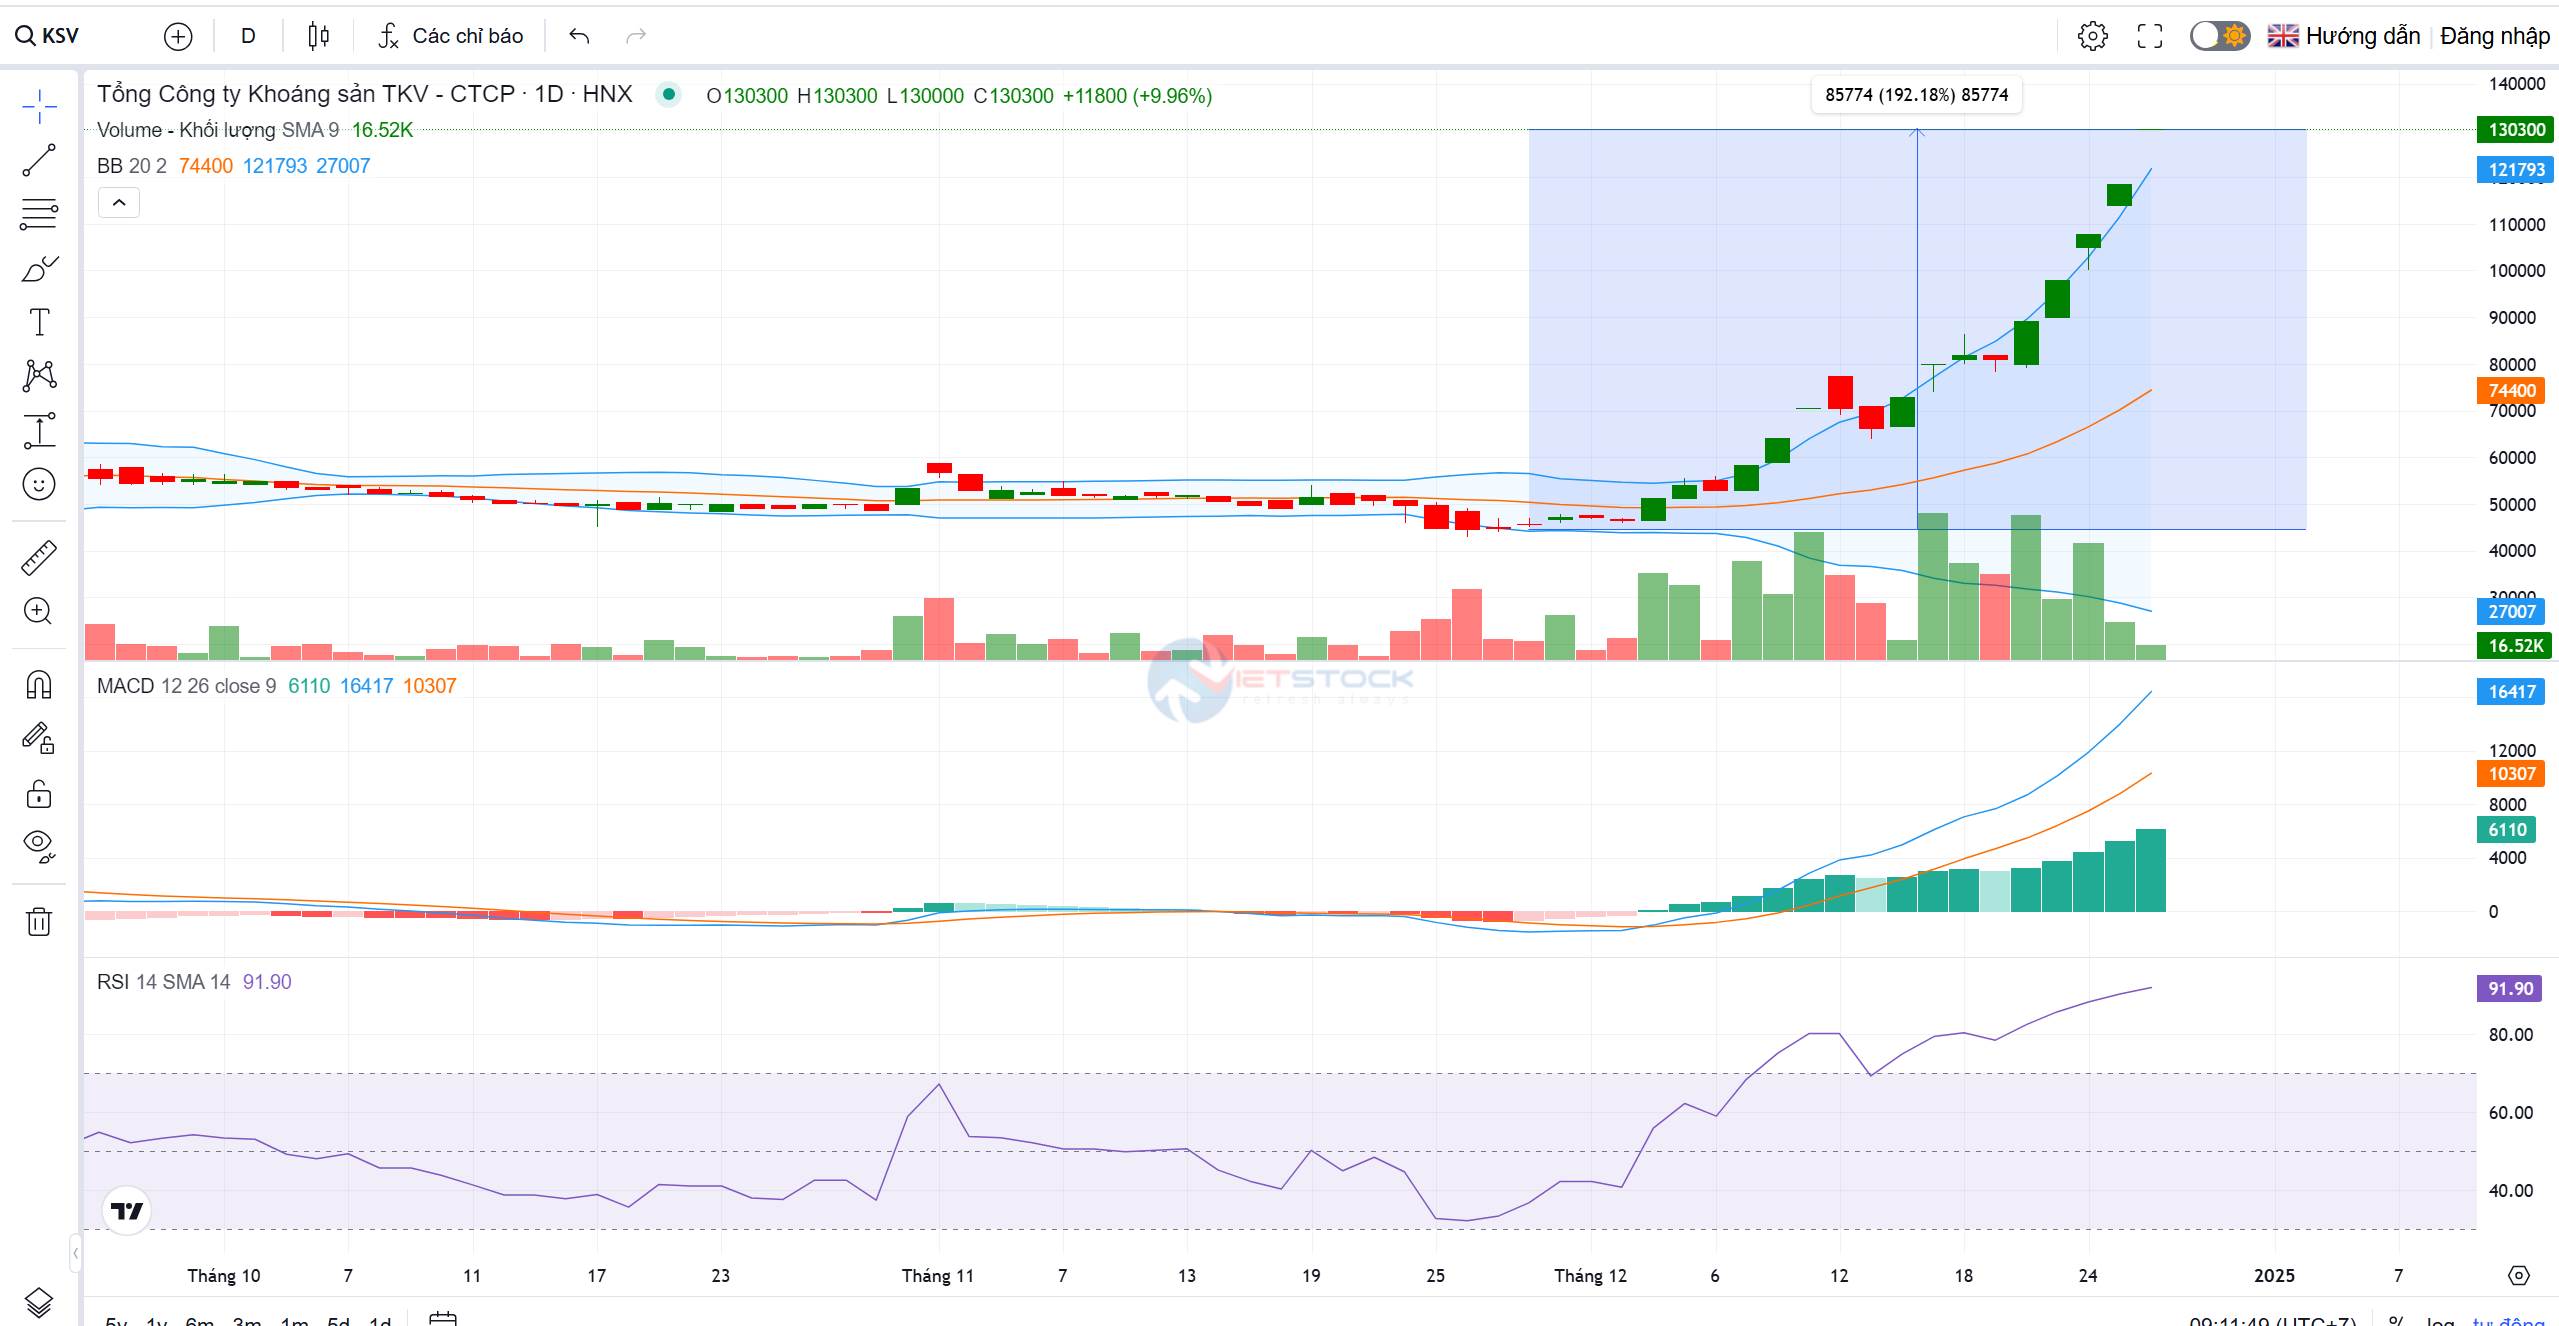Select the trend line drawing tool
Image resolution: width=2559 pixels, height=1326 pixels.
click(x=39, y=160)
